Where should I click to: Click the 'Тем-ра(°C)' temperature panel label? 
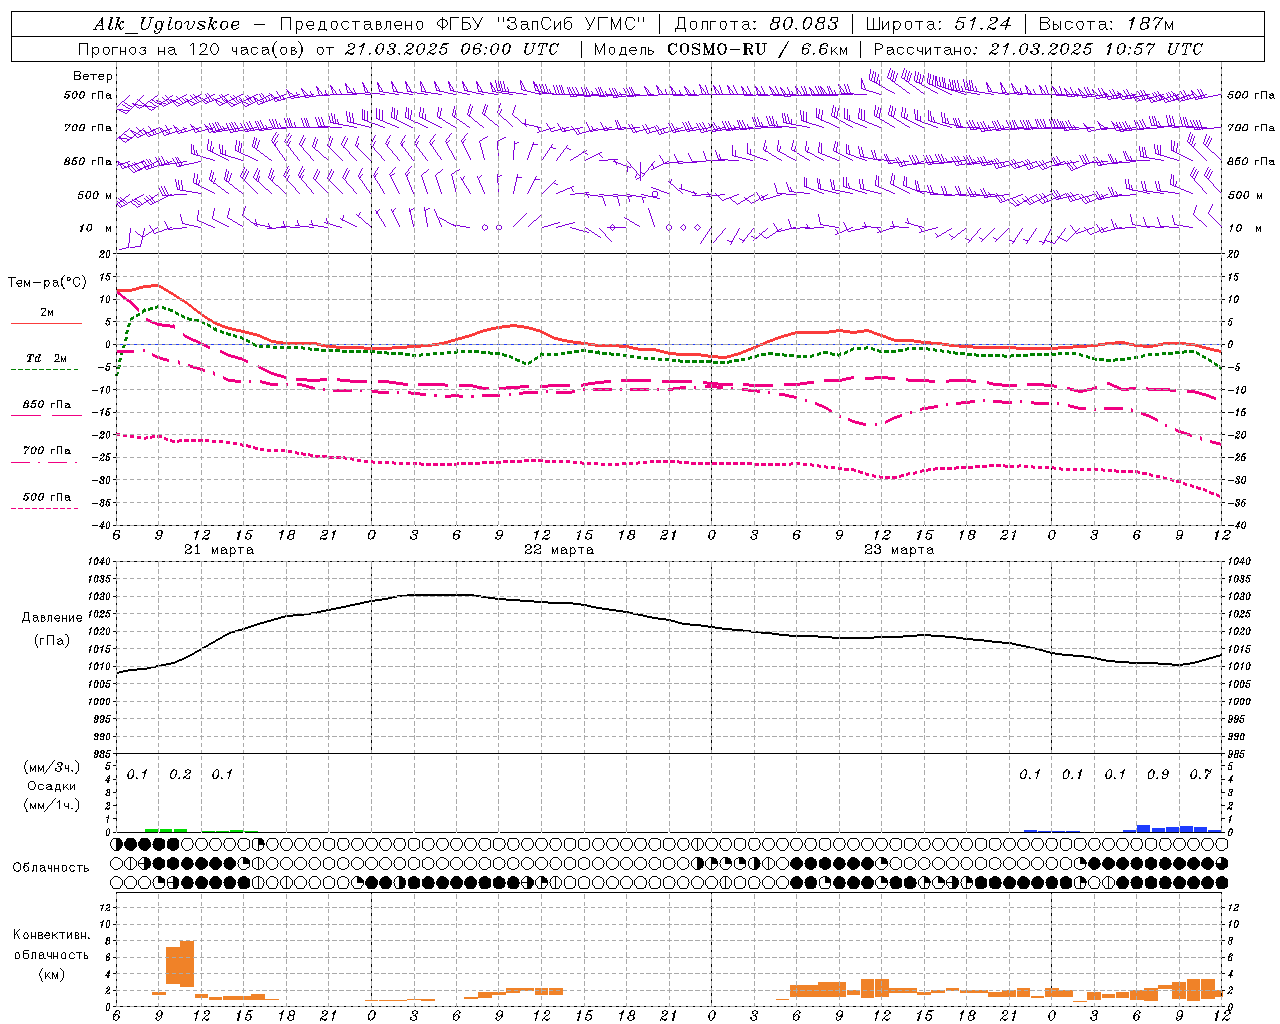tap(47, 283)
